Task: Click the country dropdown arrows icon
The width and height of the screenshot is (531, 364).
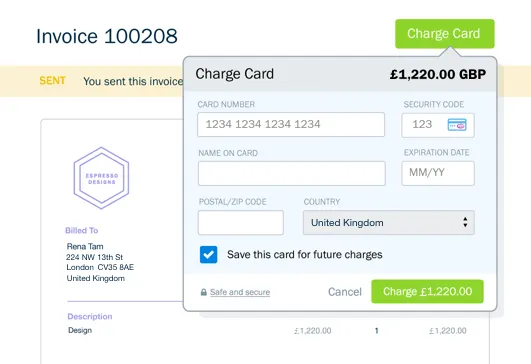Action: pos(465,222)
